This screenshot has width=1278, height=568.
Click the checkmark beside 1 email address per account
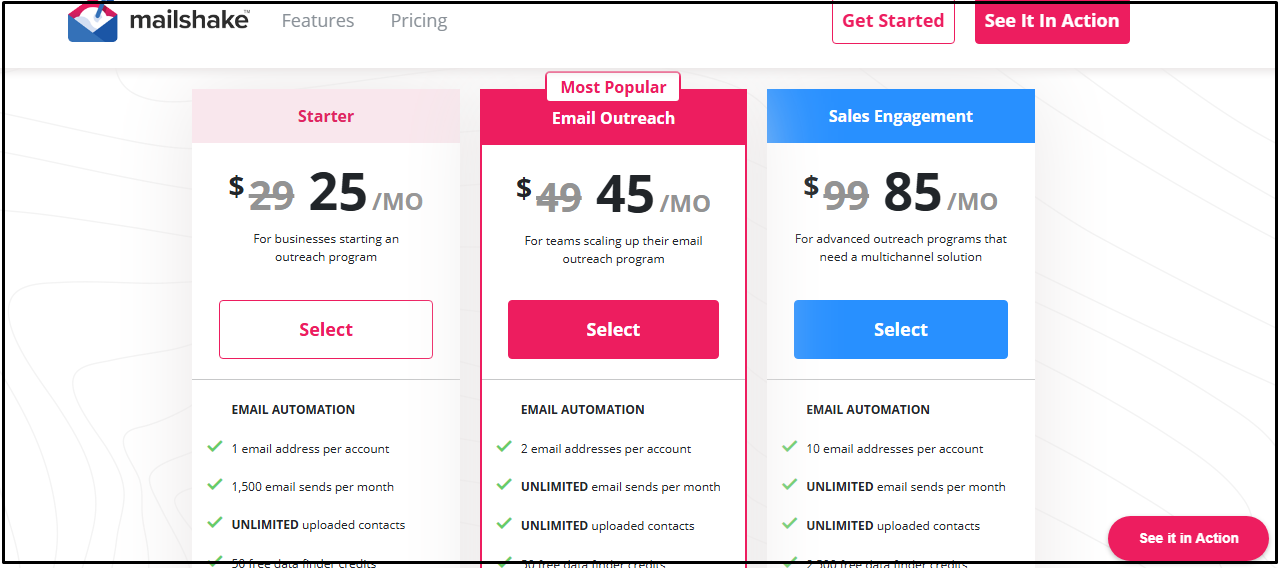(x=214, y=447)
